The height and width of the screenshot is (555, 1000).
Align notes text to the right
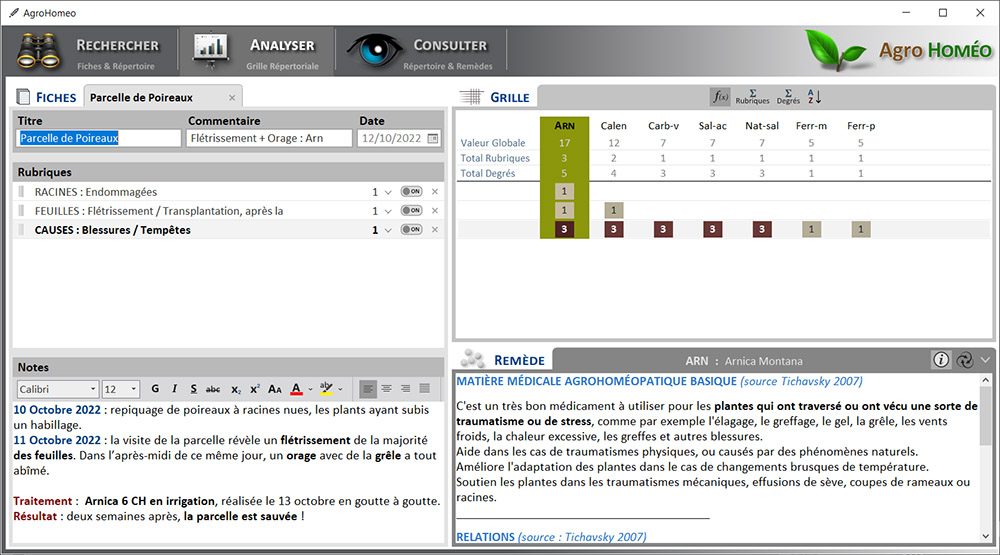click(x=406, y=388)
